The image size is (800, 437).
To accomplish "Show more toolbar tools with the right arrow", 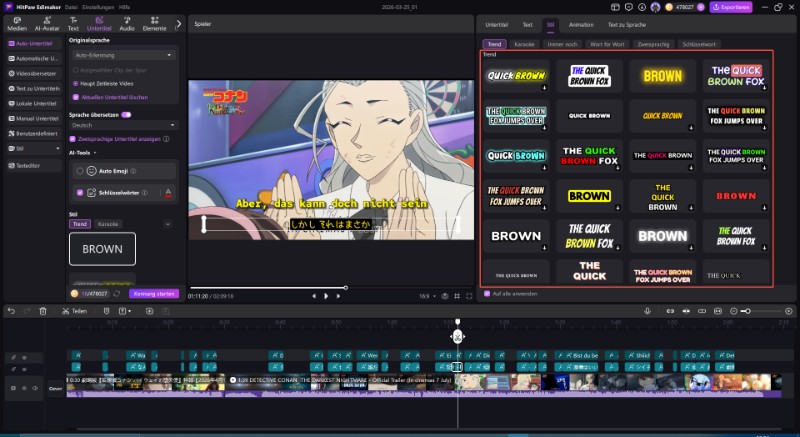I will click(179, 24).
